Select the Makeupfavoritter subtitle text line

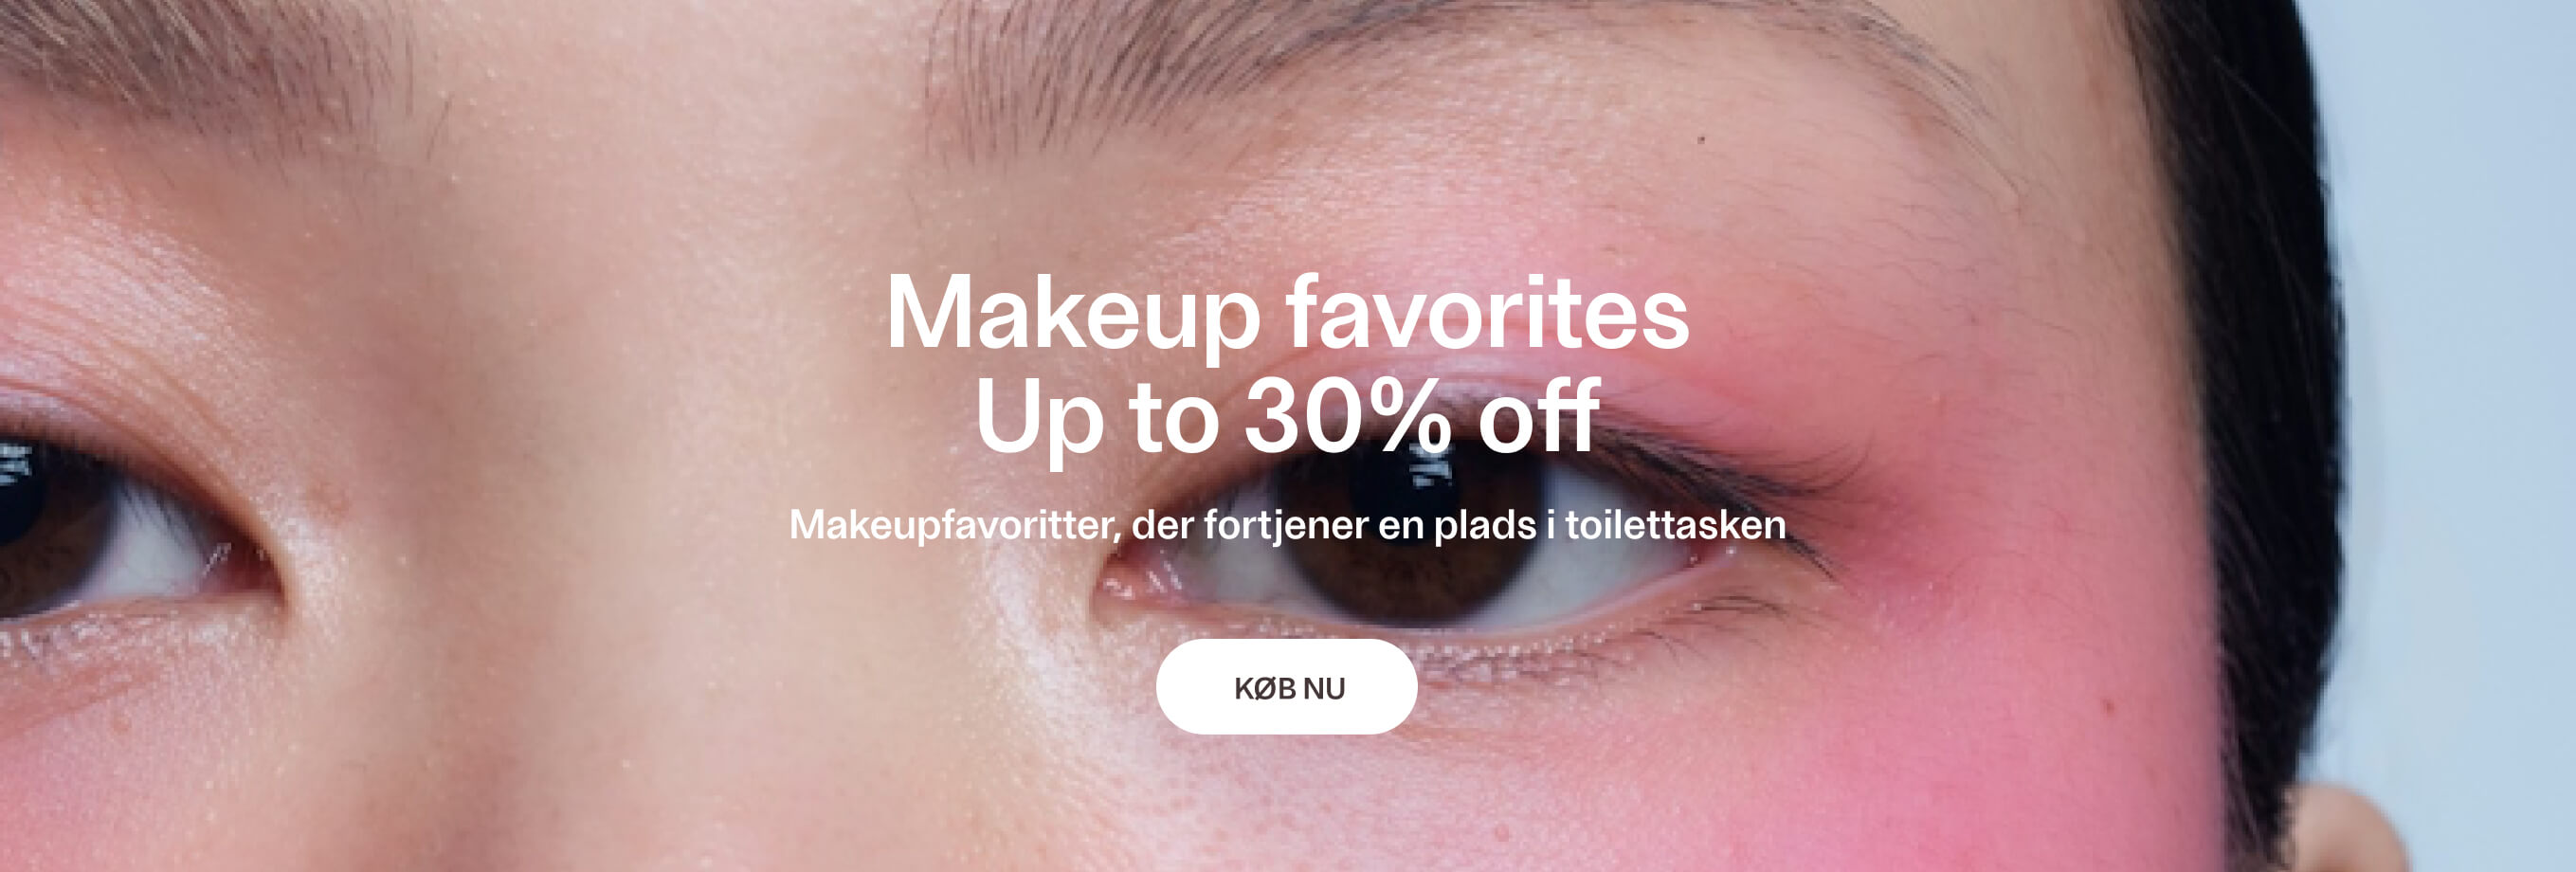click(1287, 525)
